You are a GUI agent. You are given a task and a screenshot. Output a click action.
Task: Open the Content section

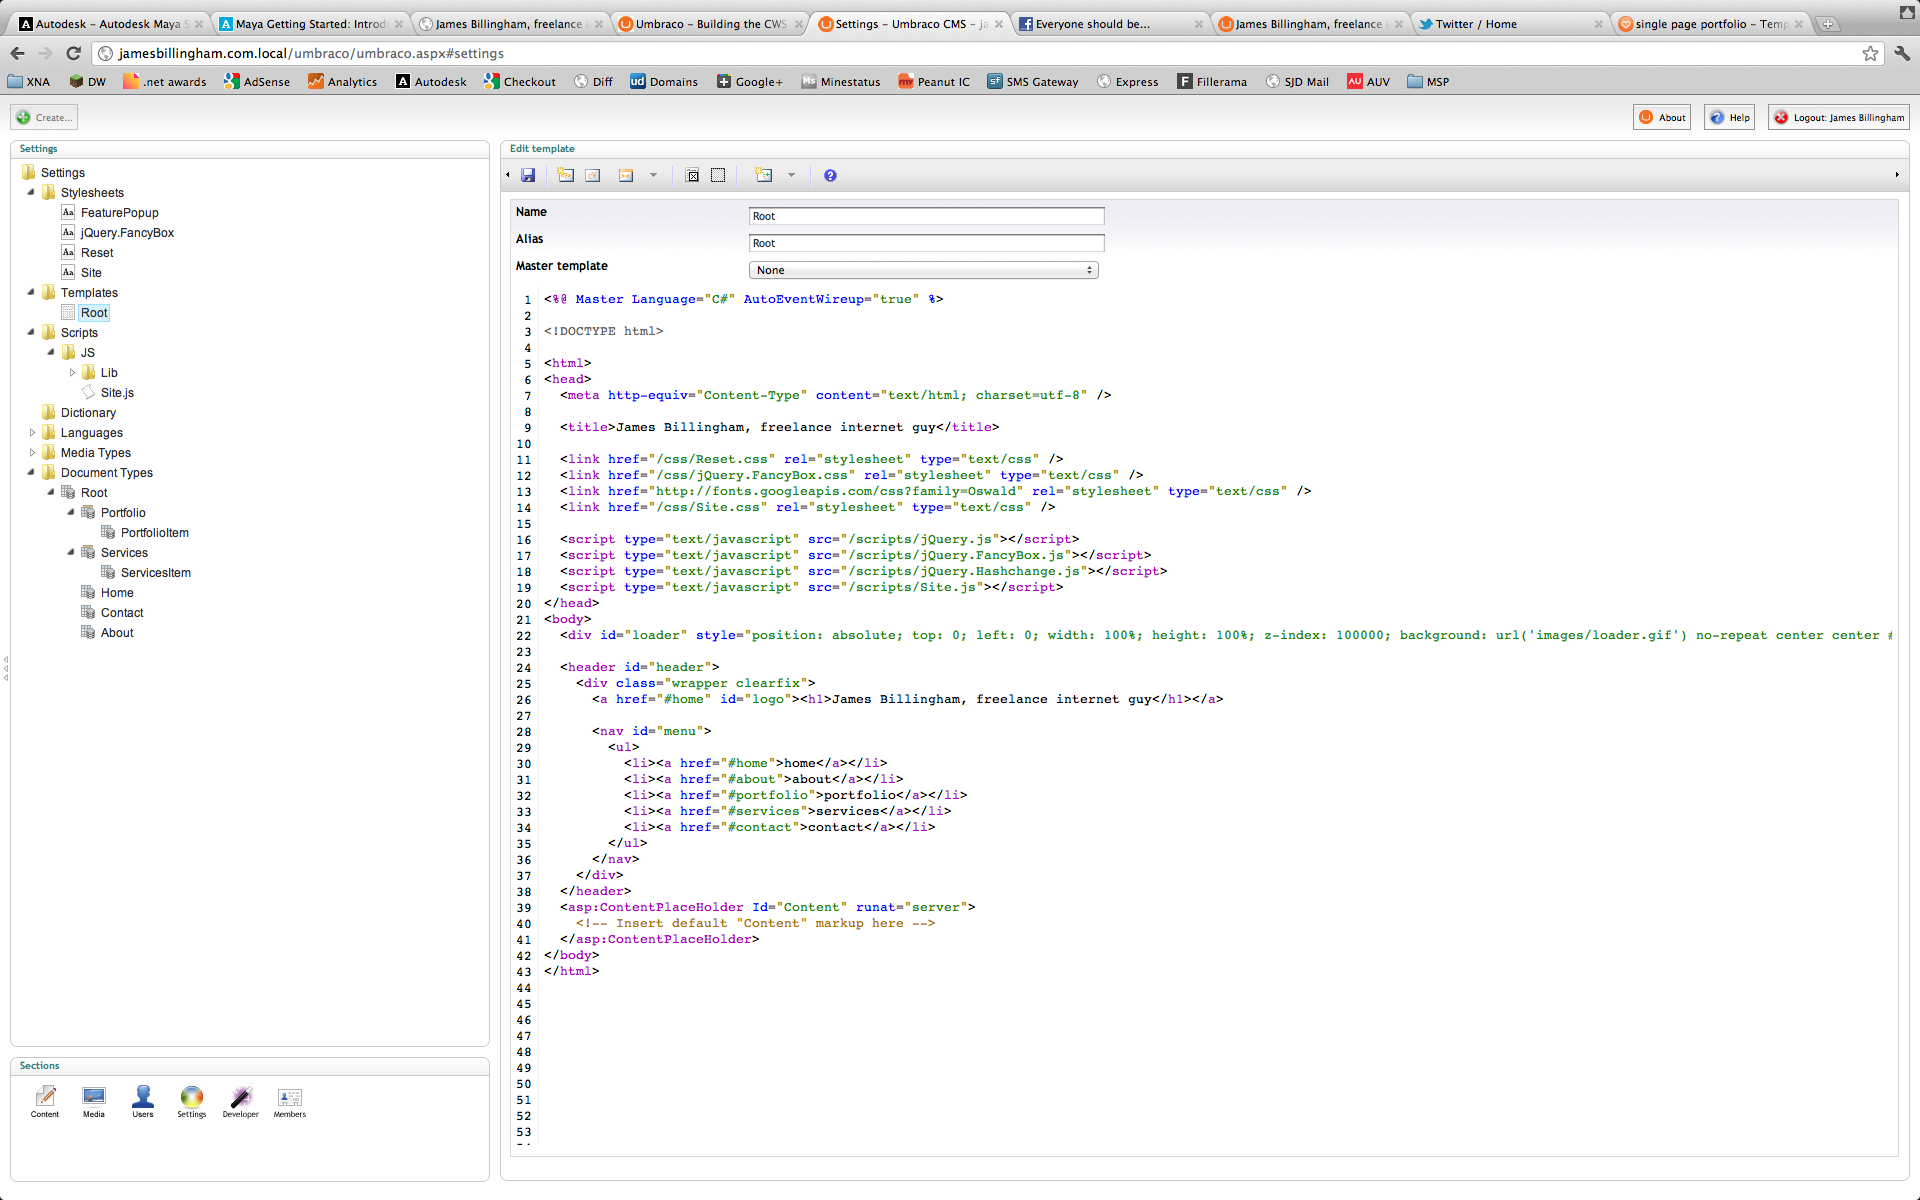[x=45, y=1102]
